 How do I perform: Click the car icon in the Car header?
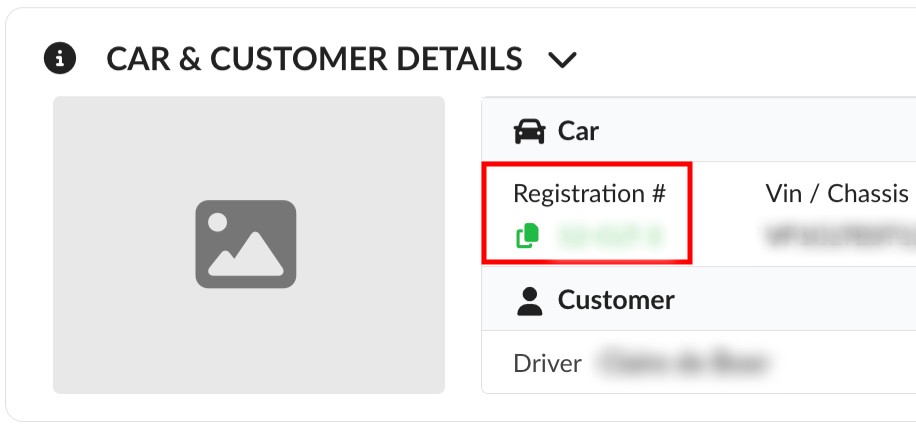(529, 131)
